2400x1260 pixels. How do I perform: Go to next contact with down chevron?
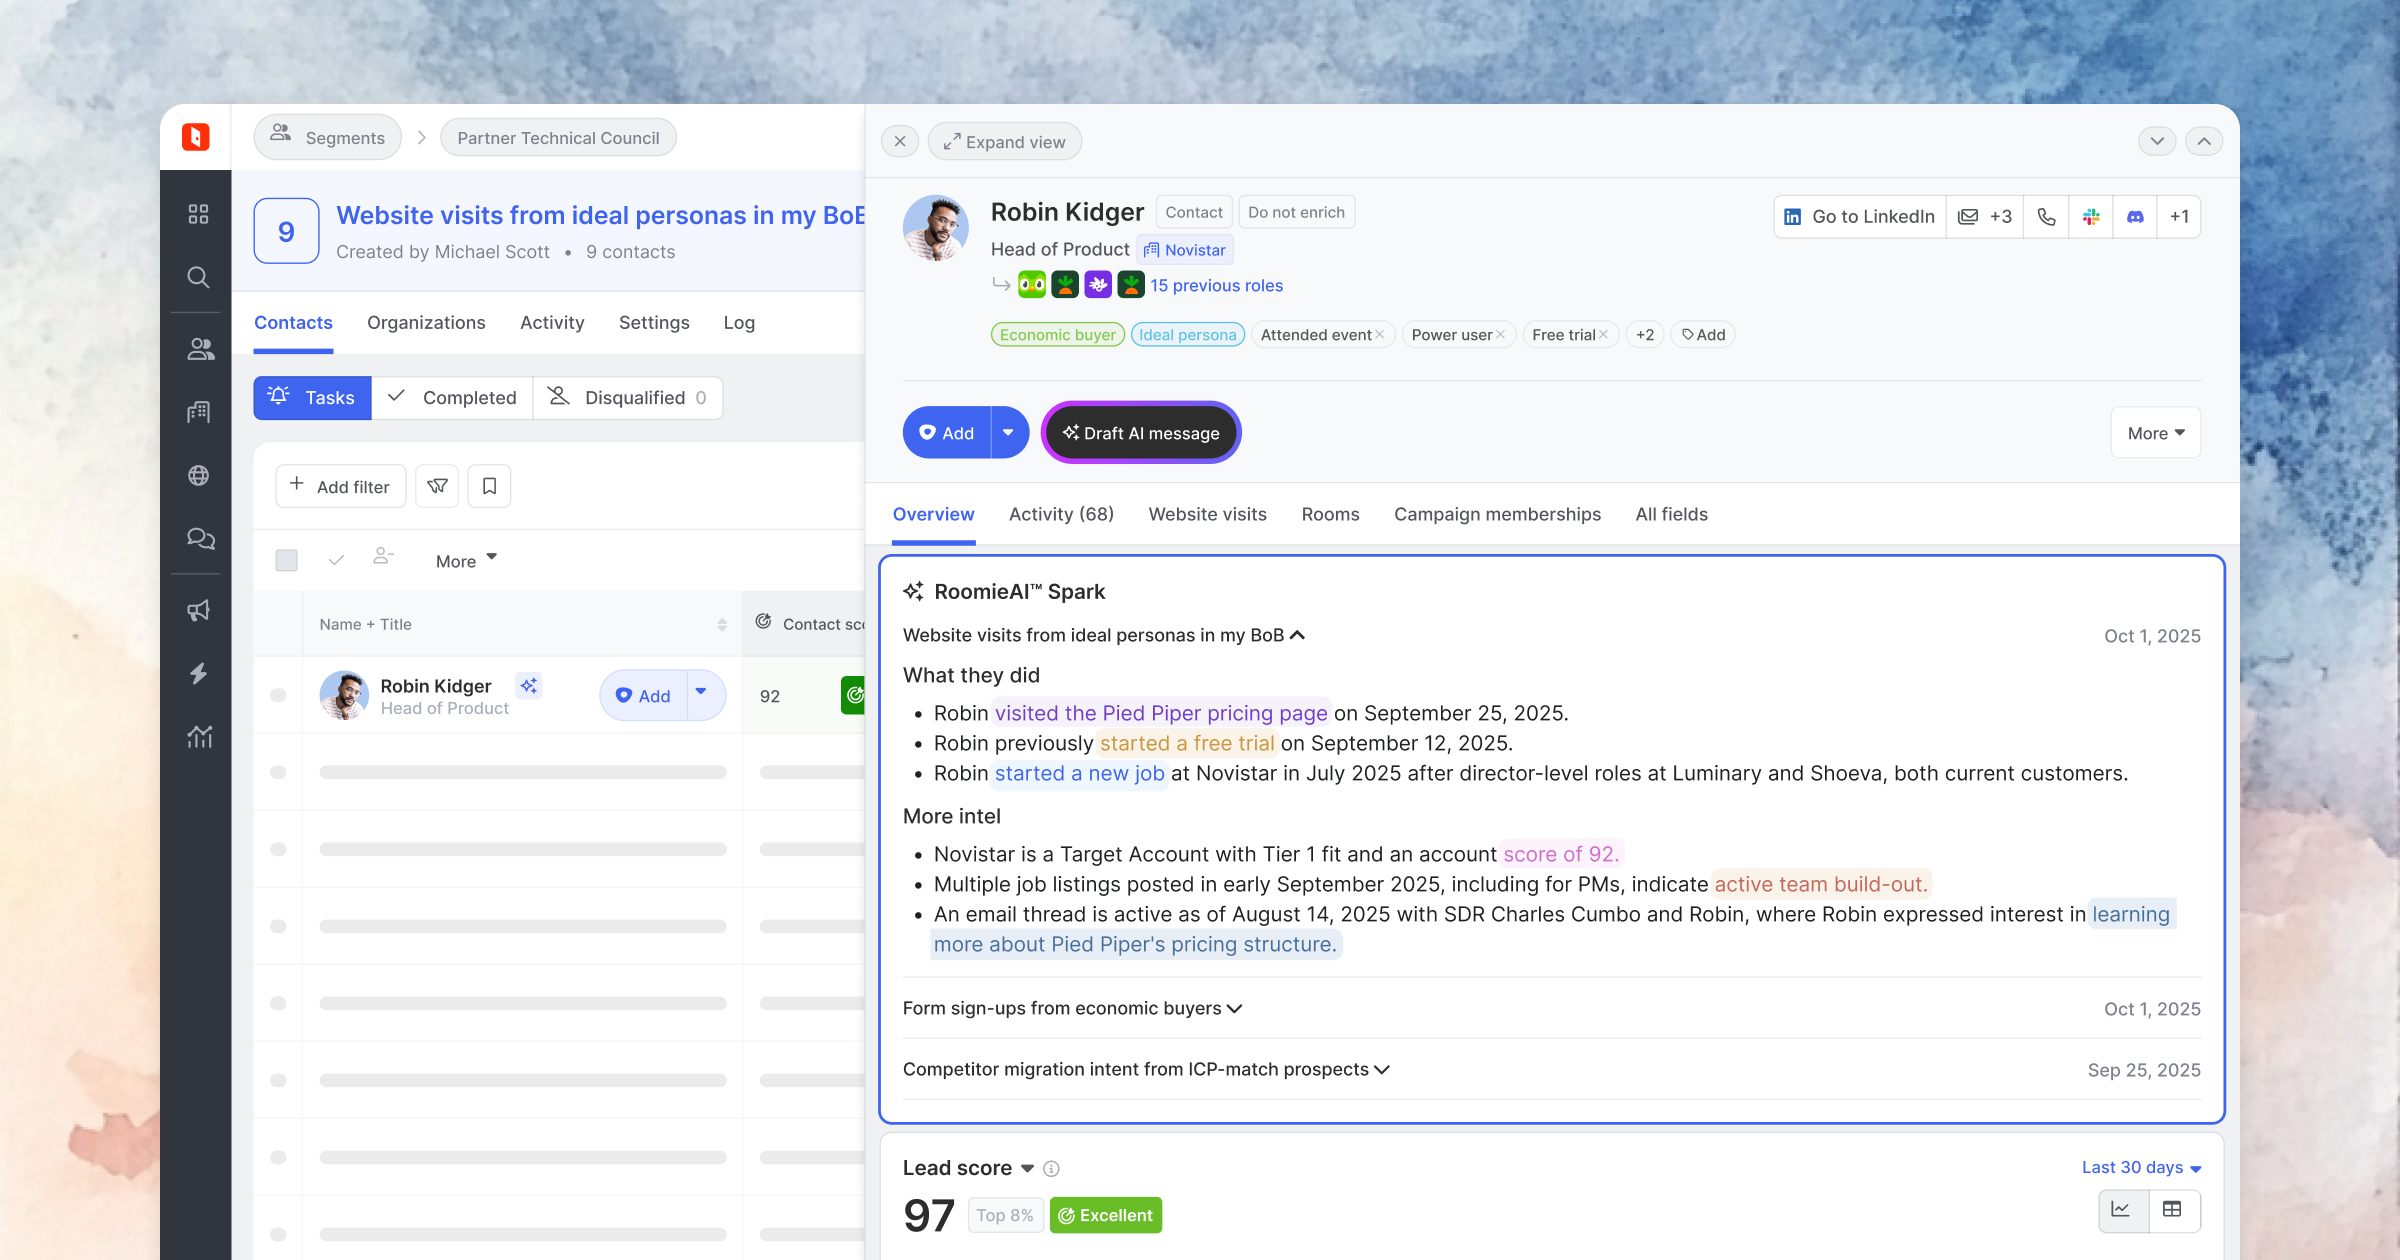(2157, 142)
